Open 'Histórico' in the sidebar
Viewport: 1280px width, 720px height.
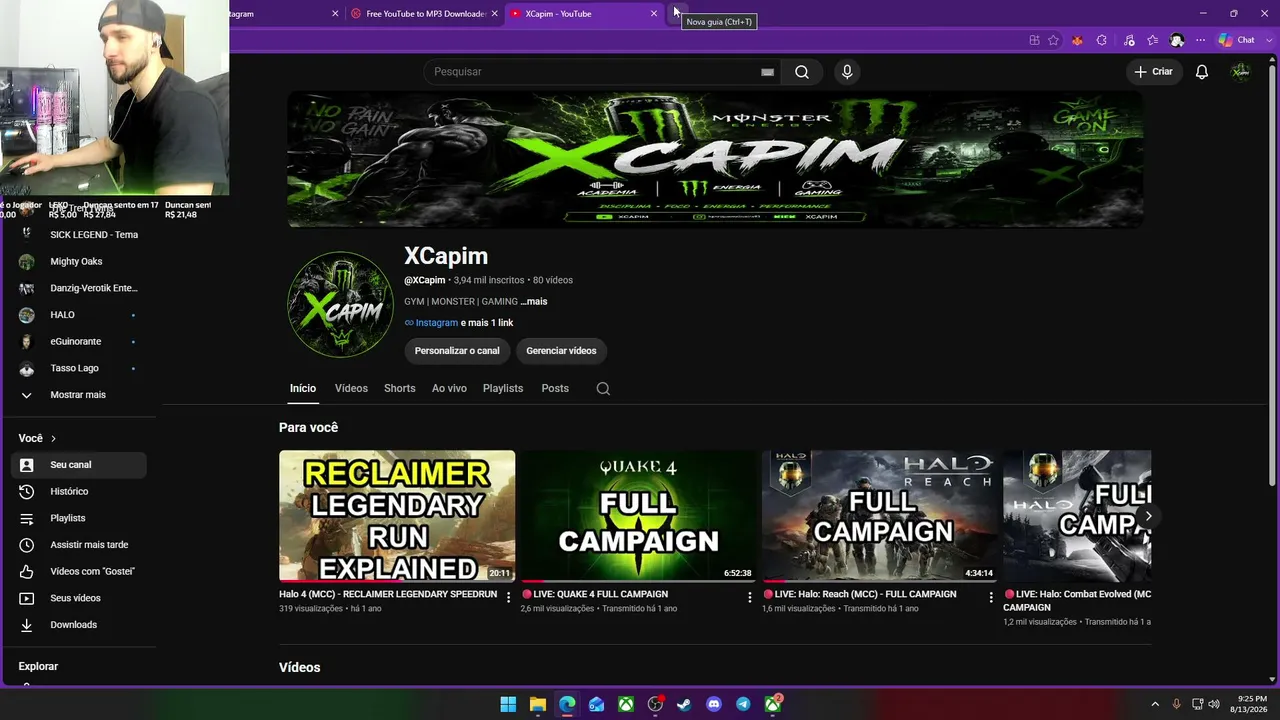79,492
